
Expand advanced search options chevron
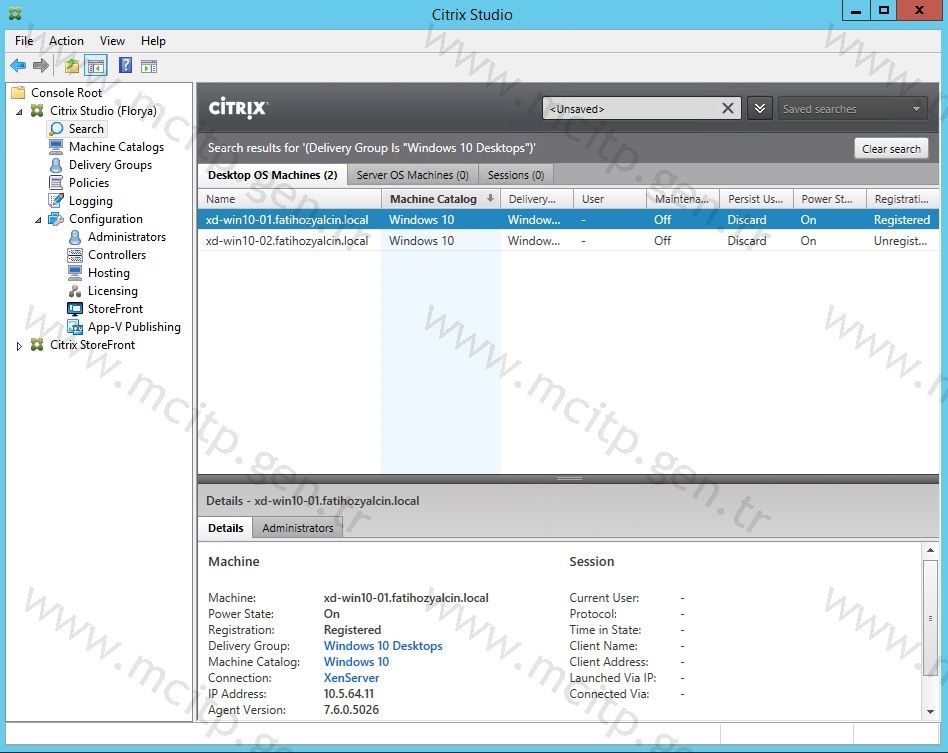759,109
